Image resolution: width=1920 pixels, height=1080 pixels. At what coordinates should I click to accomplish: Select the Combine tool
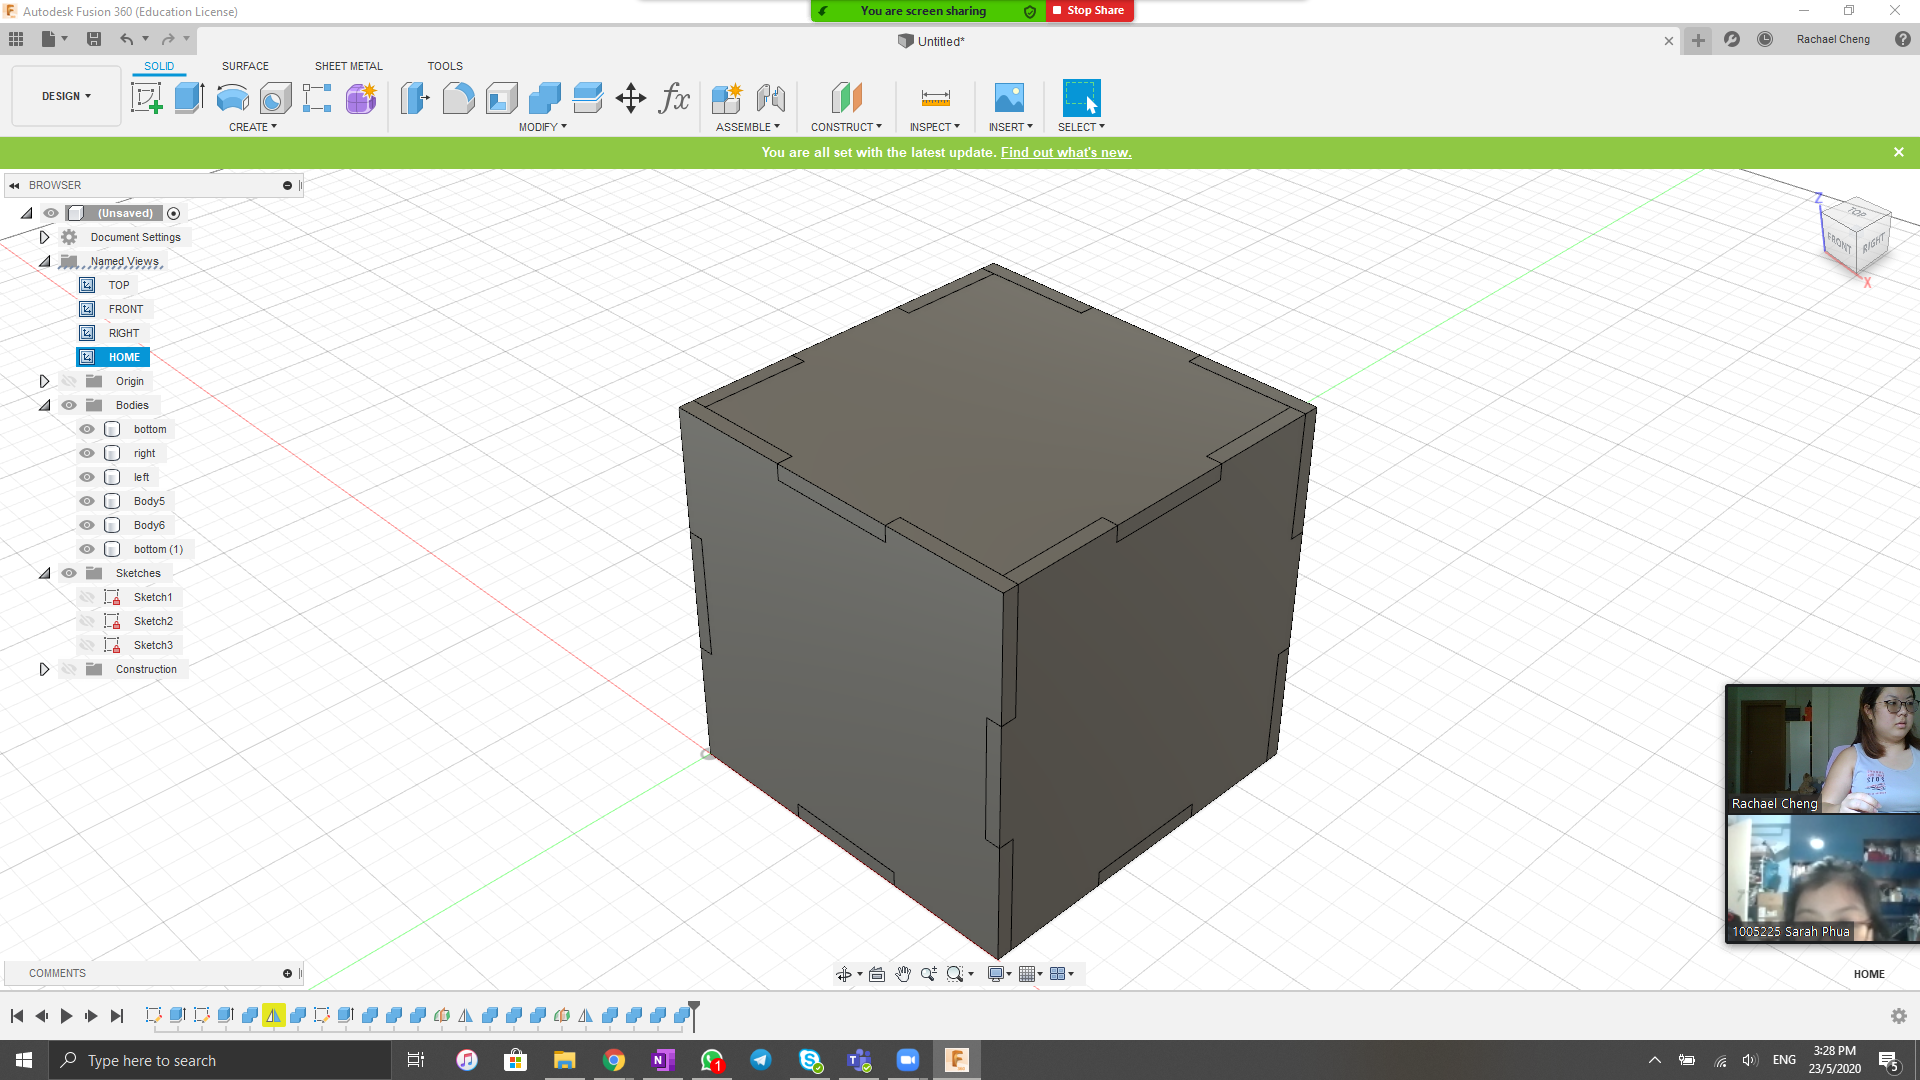[x=544, y=98]
